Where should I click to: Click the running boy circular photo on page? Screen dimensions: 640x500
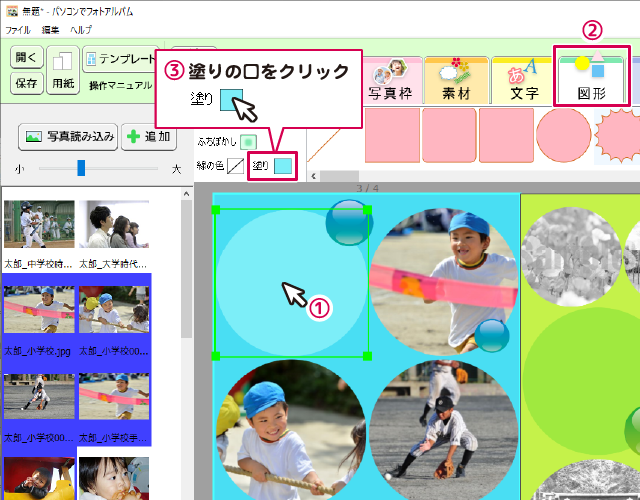click(444, 282)
